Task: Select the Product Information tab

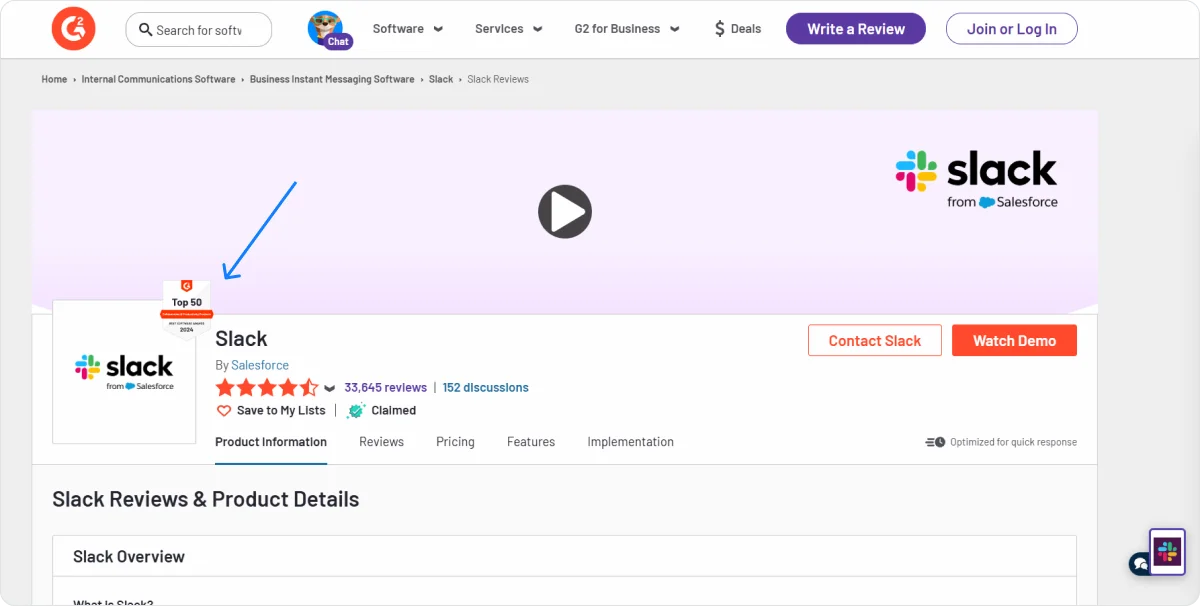Action: (x=271, y=442)
